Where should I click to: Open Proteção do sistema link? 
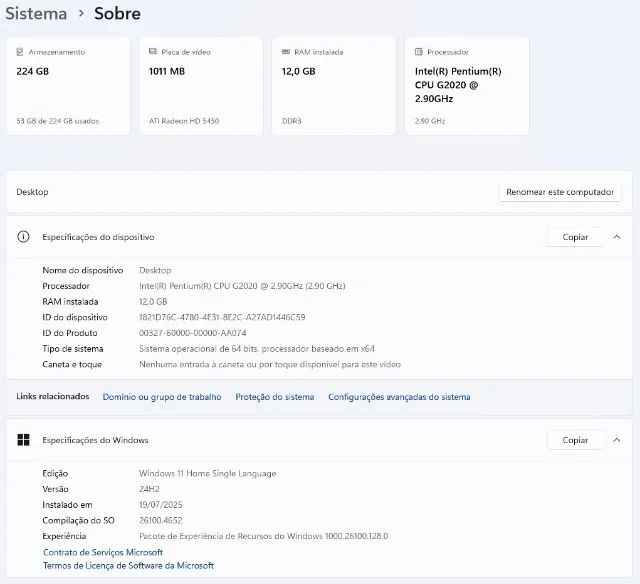click(x=274, y=397)
